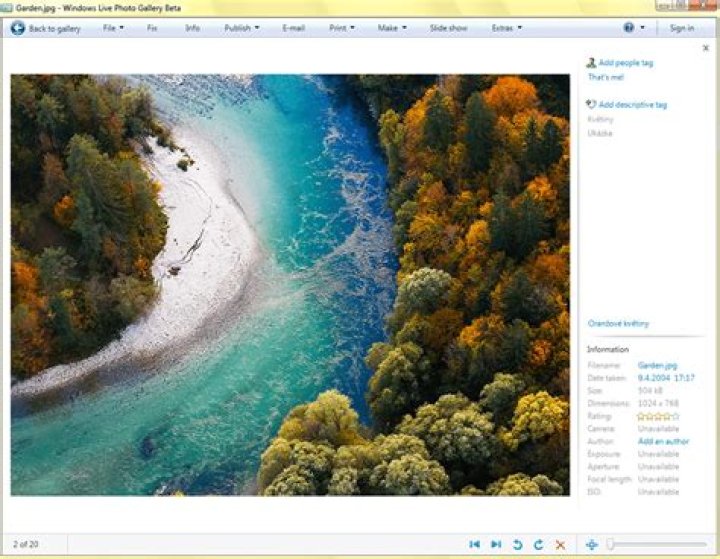Skip to the next photo
Image resolution: width=720 pixels, height=559 pixels.
[496, 544]
